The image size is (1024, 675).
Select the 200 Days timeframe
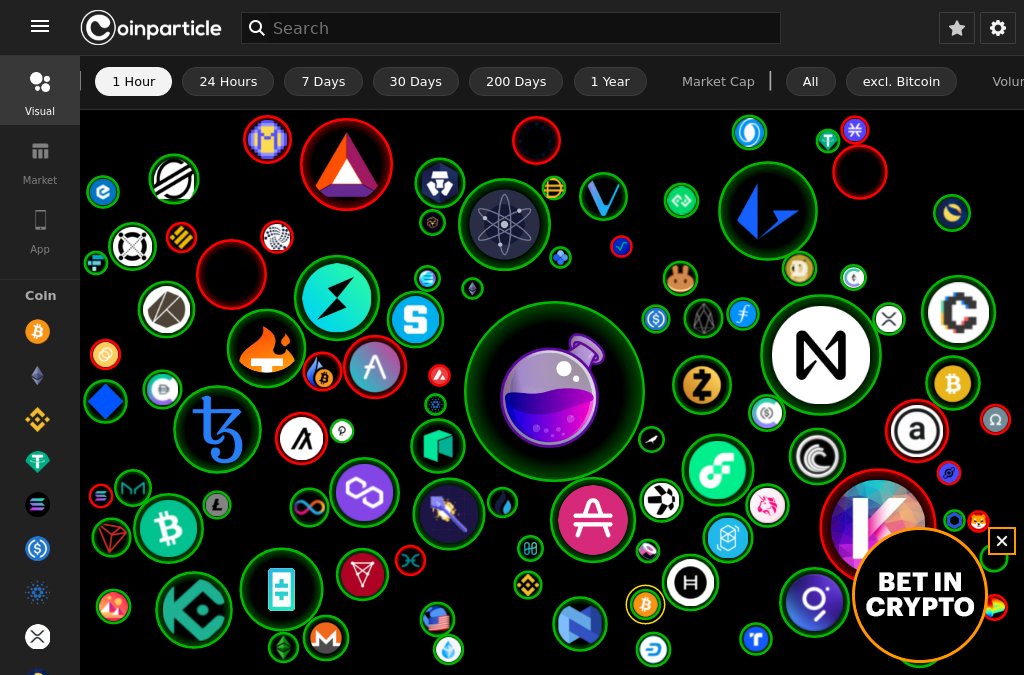[516, 82]
